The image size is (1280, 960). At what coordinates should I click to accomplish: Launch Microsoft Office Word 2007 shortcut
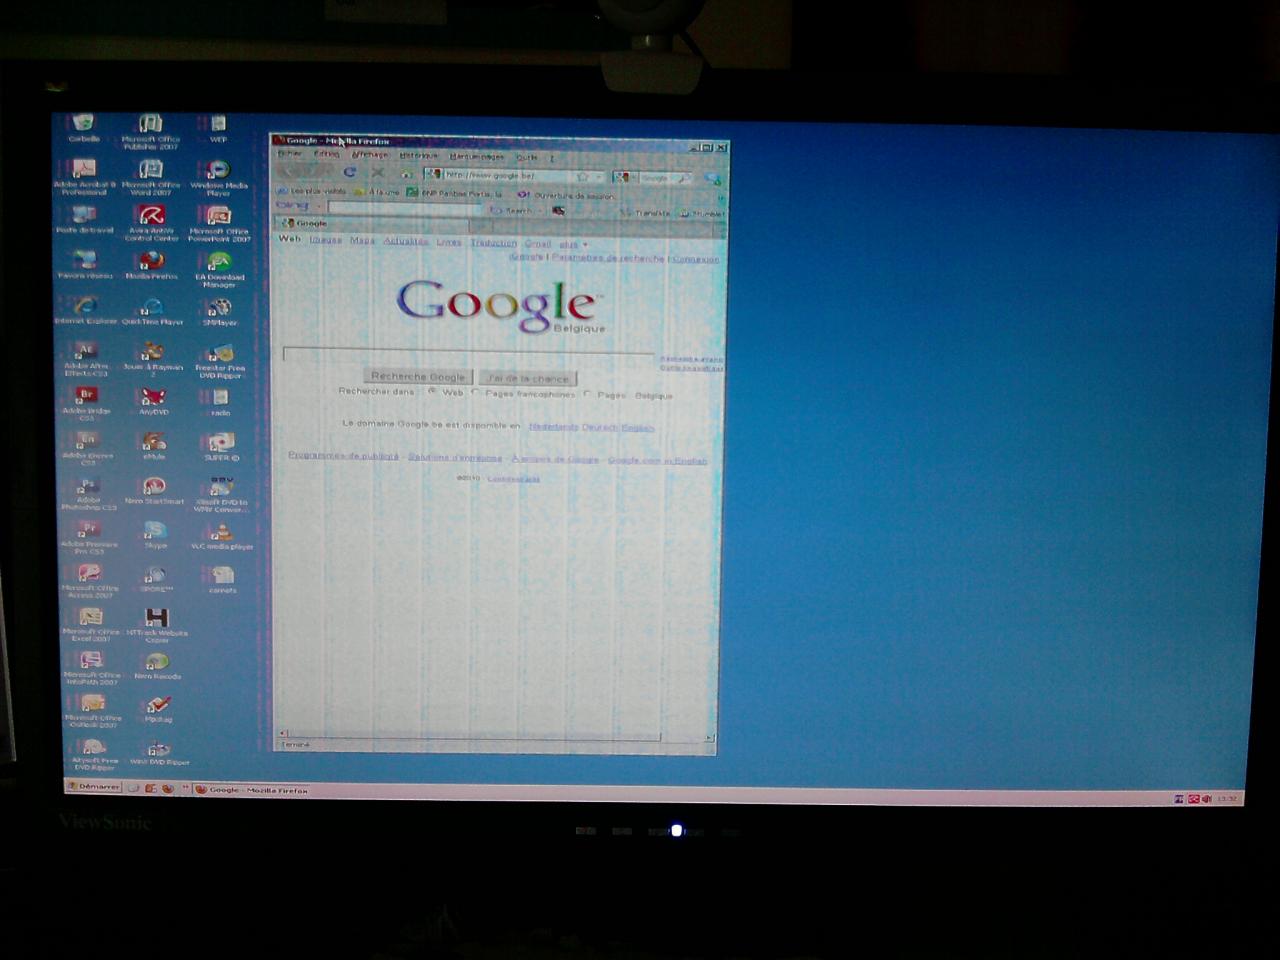pos(151,176)
